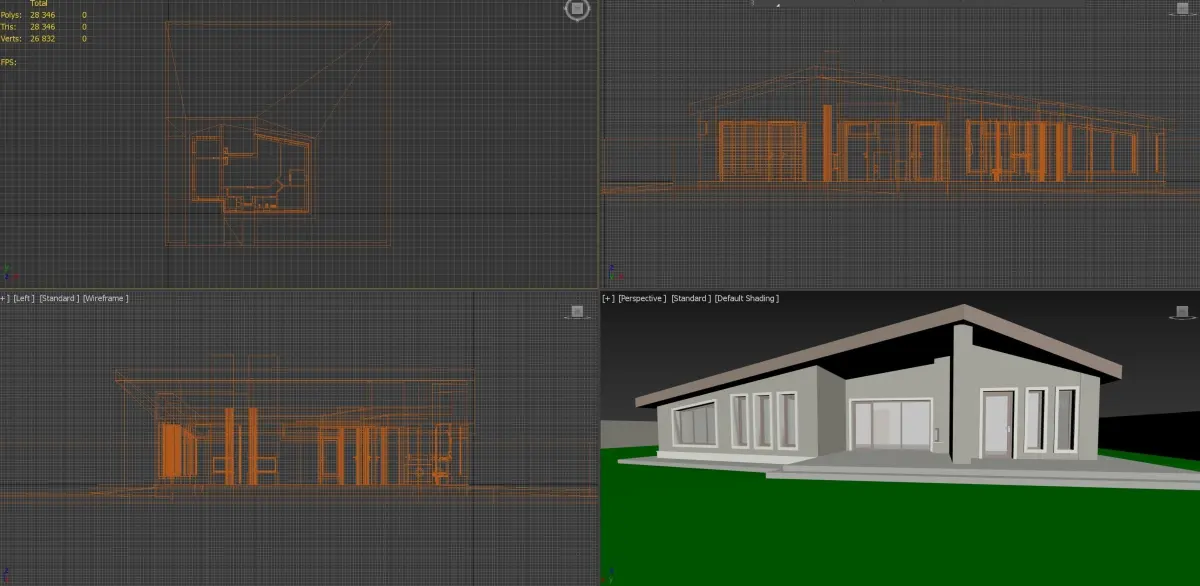Click the FPS statistics label
Image resolution: width=1200 pixels, height=586 pixels.
[x=9, y=62]
